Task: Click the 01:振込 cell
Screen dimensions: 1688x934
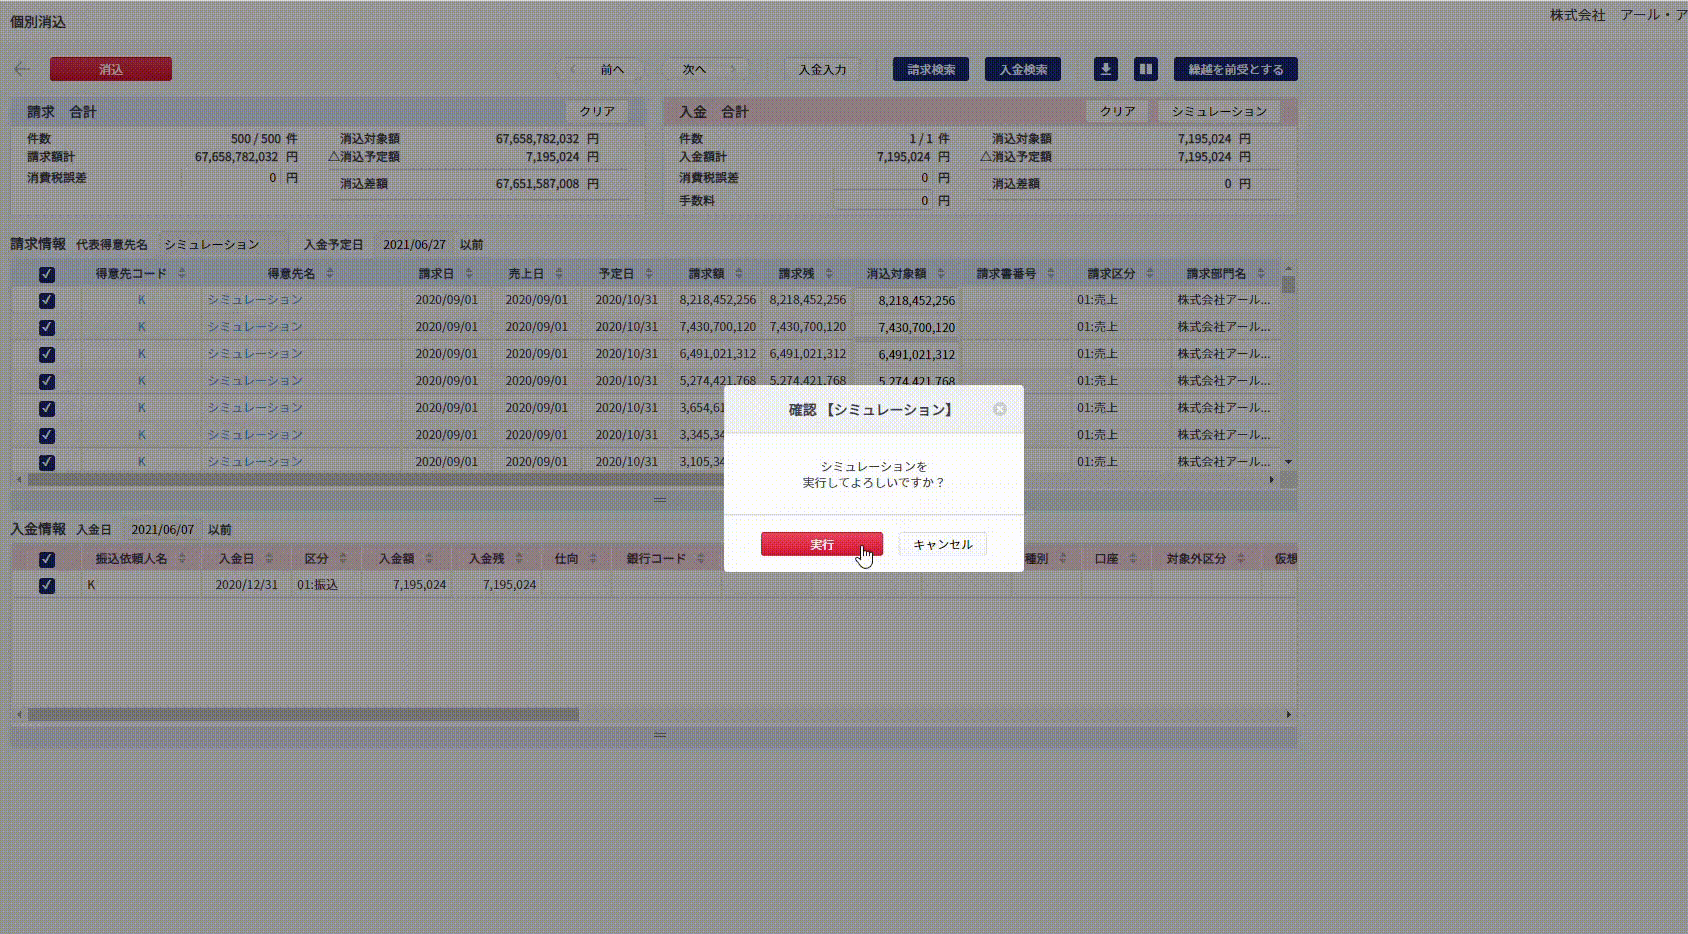Action: [326, 584]
